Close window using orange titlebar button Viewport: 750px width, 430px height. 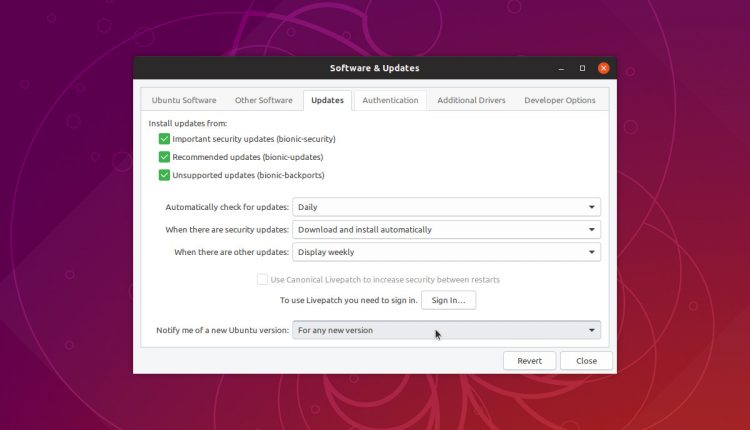(x=603, y=68)
